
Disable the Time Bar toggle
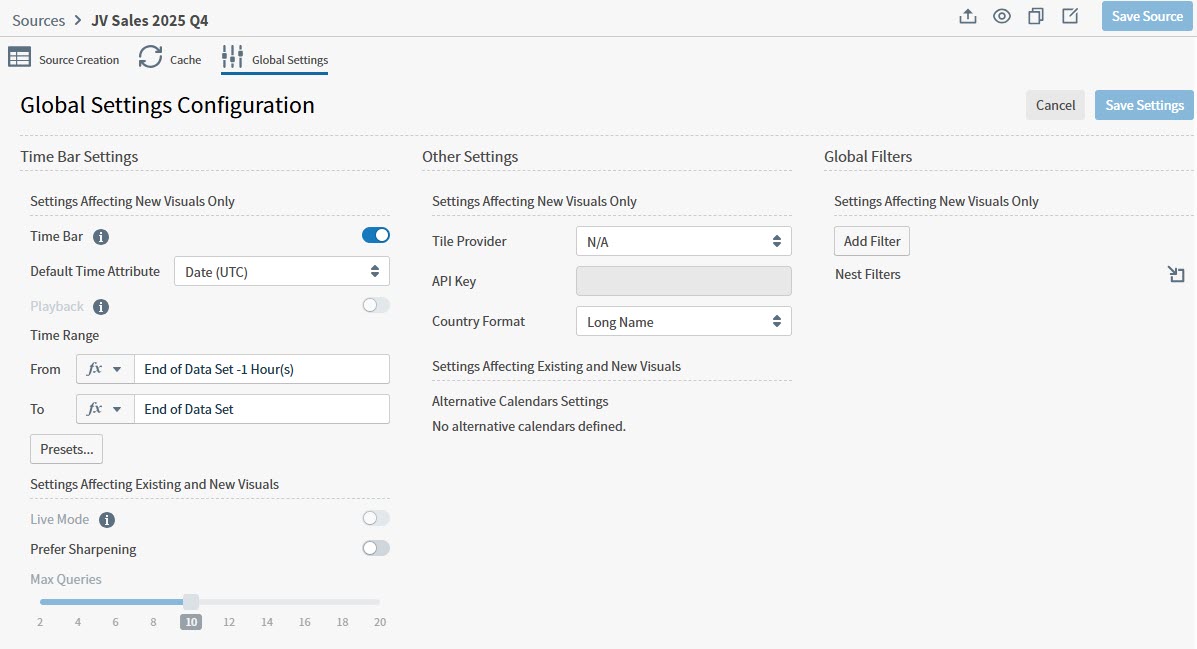pyautogui.click(x=376, y=234)
